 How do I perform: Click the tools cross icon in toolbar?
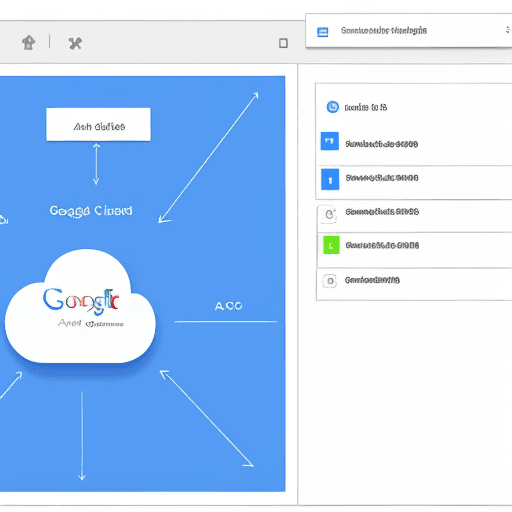(x=75, y=43)
